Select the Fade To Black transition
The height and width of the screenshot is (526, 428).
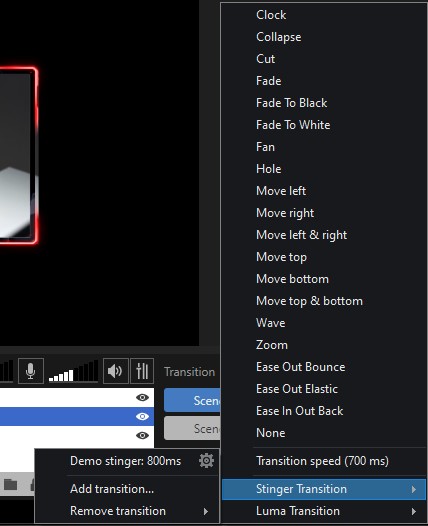(291, 103)
